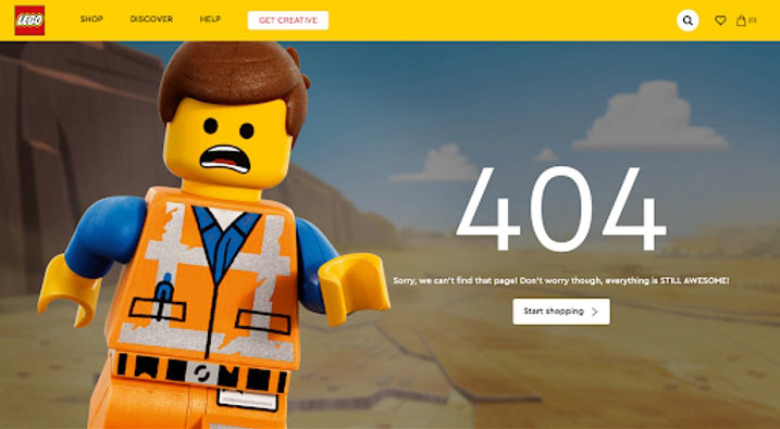This screenshot has height=429, width=780.
Task: Click the 404 heading text
Action: click(x=561, y=209)
